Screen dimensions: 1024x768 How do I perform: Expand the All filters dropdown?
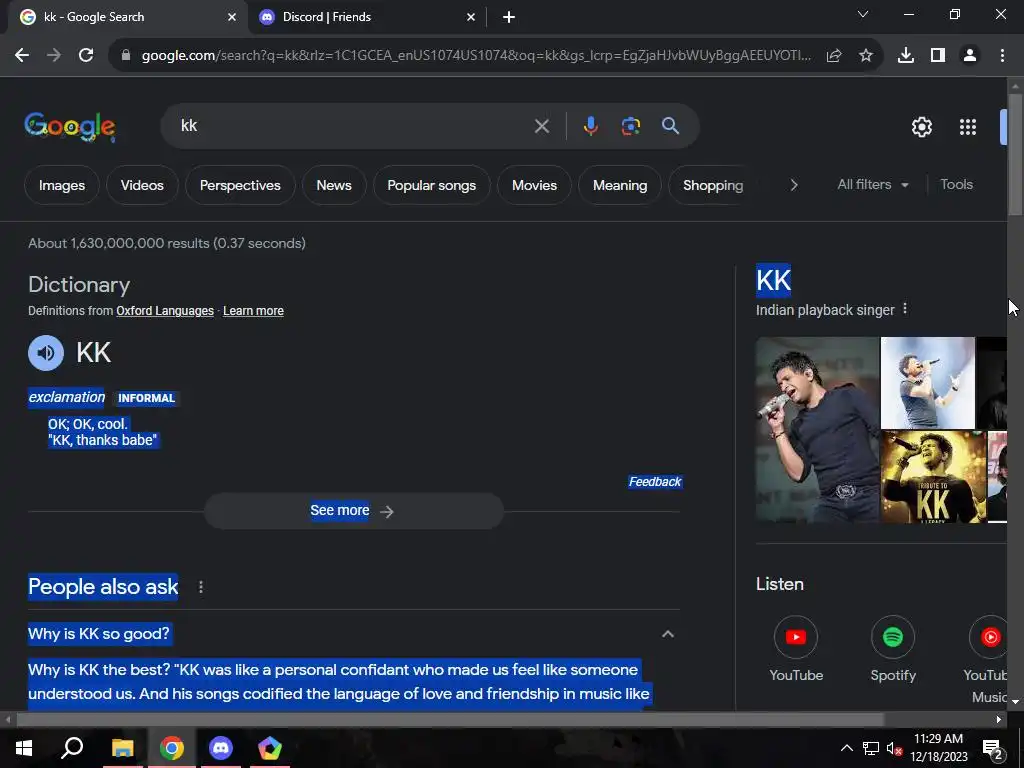872,185
